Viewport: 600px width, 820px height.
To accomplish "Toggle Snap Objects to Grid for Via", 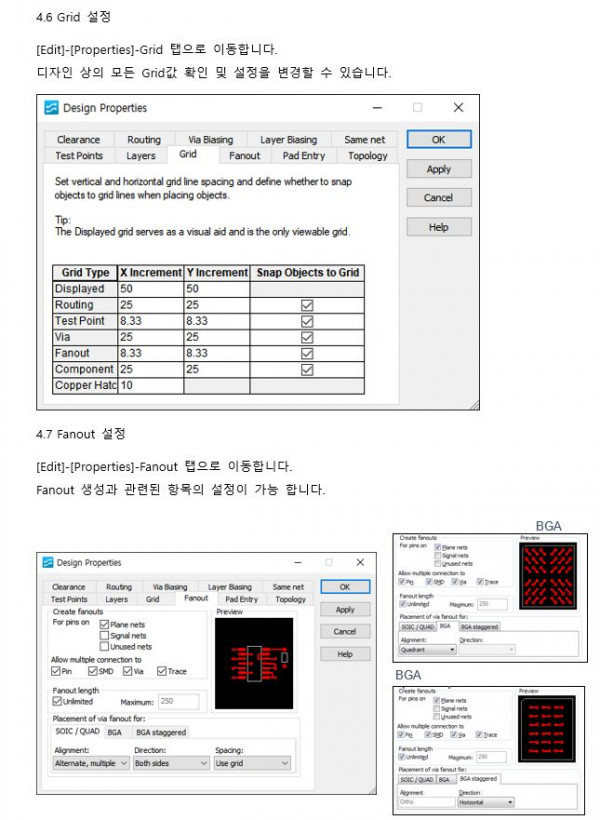I will pos(307,337).
